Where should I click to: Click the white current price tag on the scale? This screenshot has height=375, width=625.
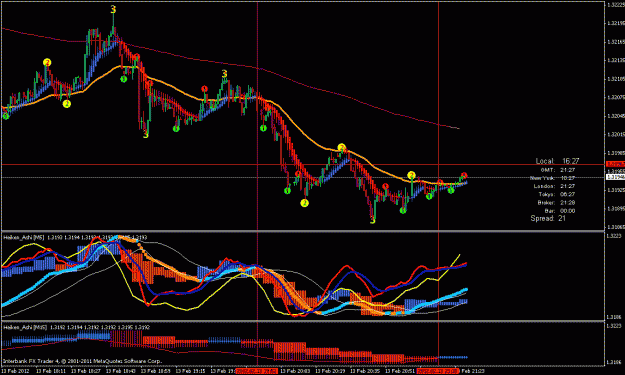(615, 177)
